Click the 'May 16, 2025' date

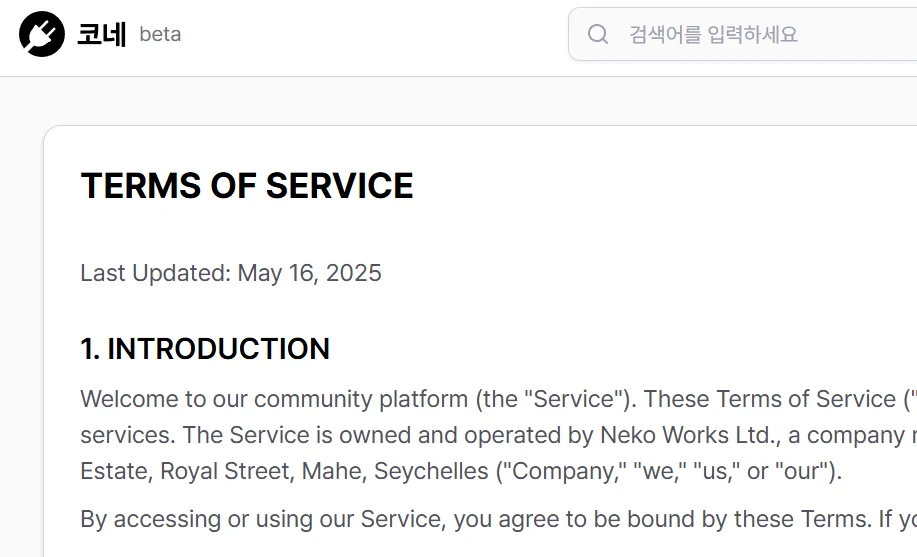tap(309, 273)
